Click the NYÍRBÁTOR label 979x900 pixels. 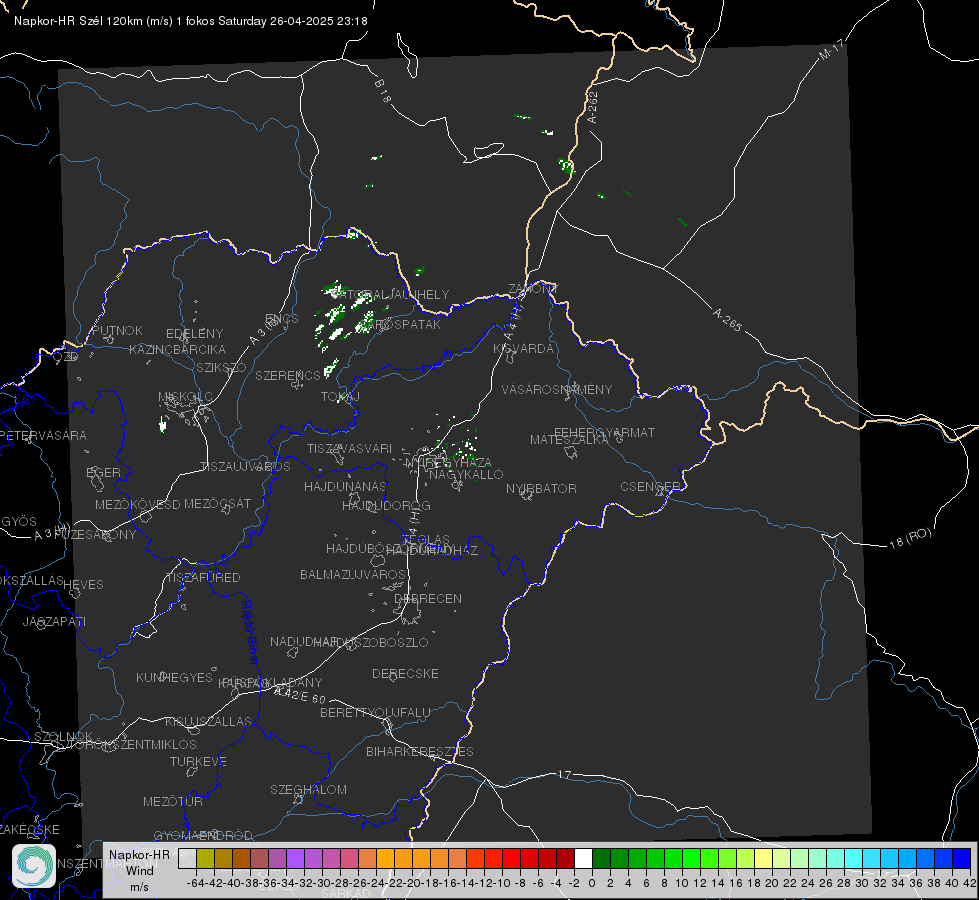pos(541,488)
